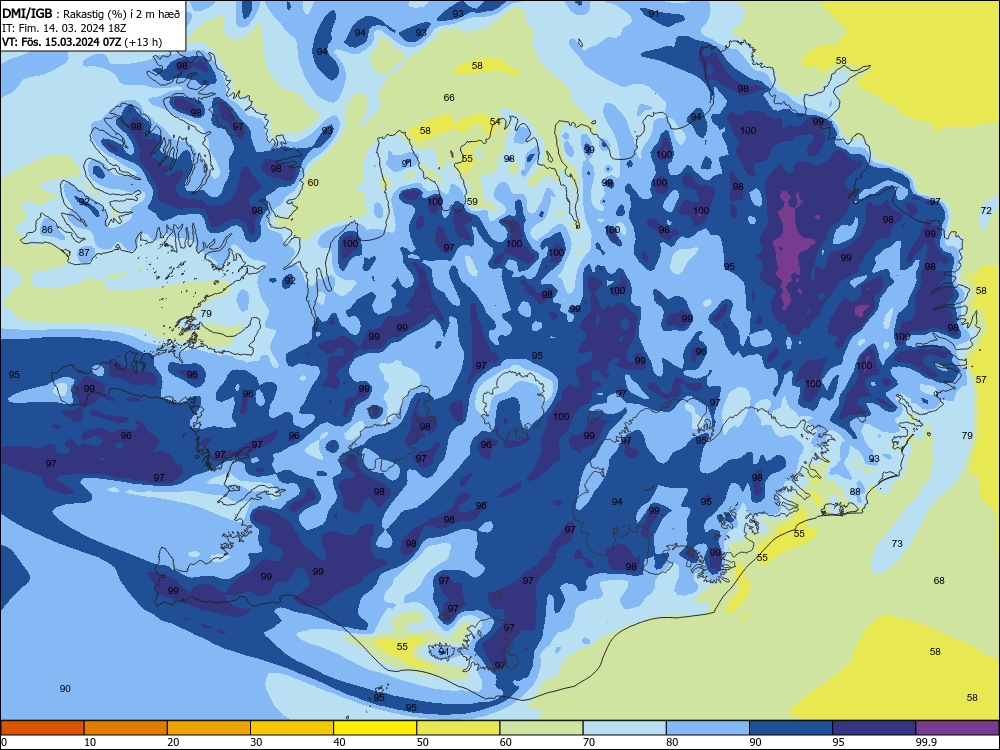The image size is (1000, 750).
Task: Click the purple 99.9+ humidity patch on the map
Action: (792, 246)
